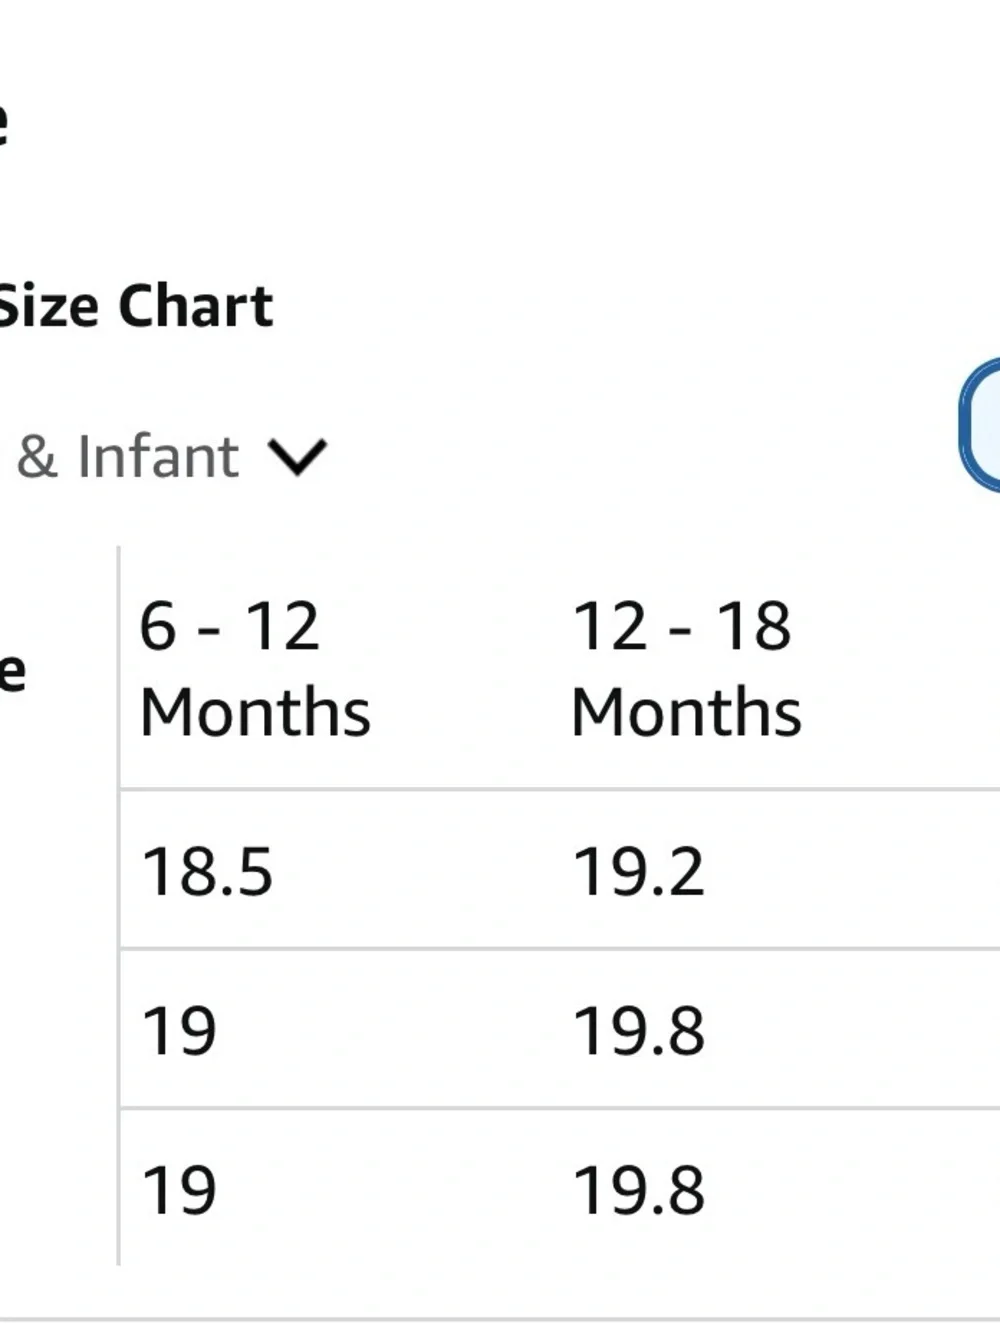Click the blank row-label cell beside bottom 19
1000x1333 pixels.
tap(58, 1188)
